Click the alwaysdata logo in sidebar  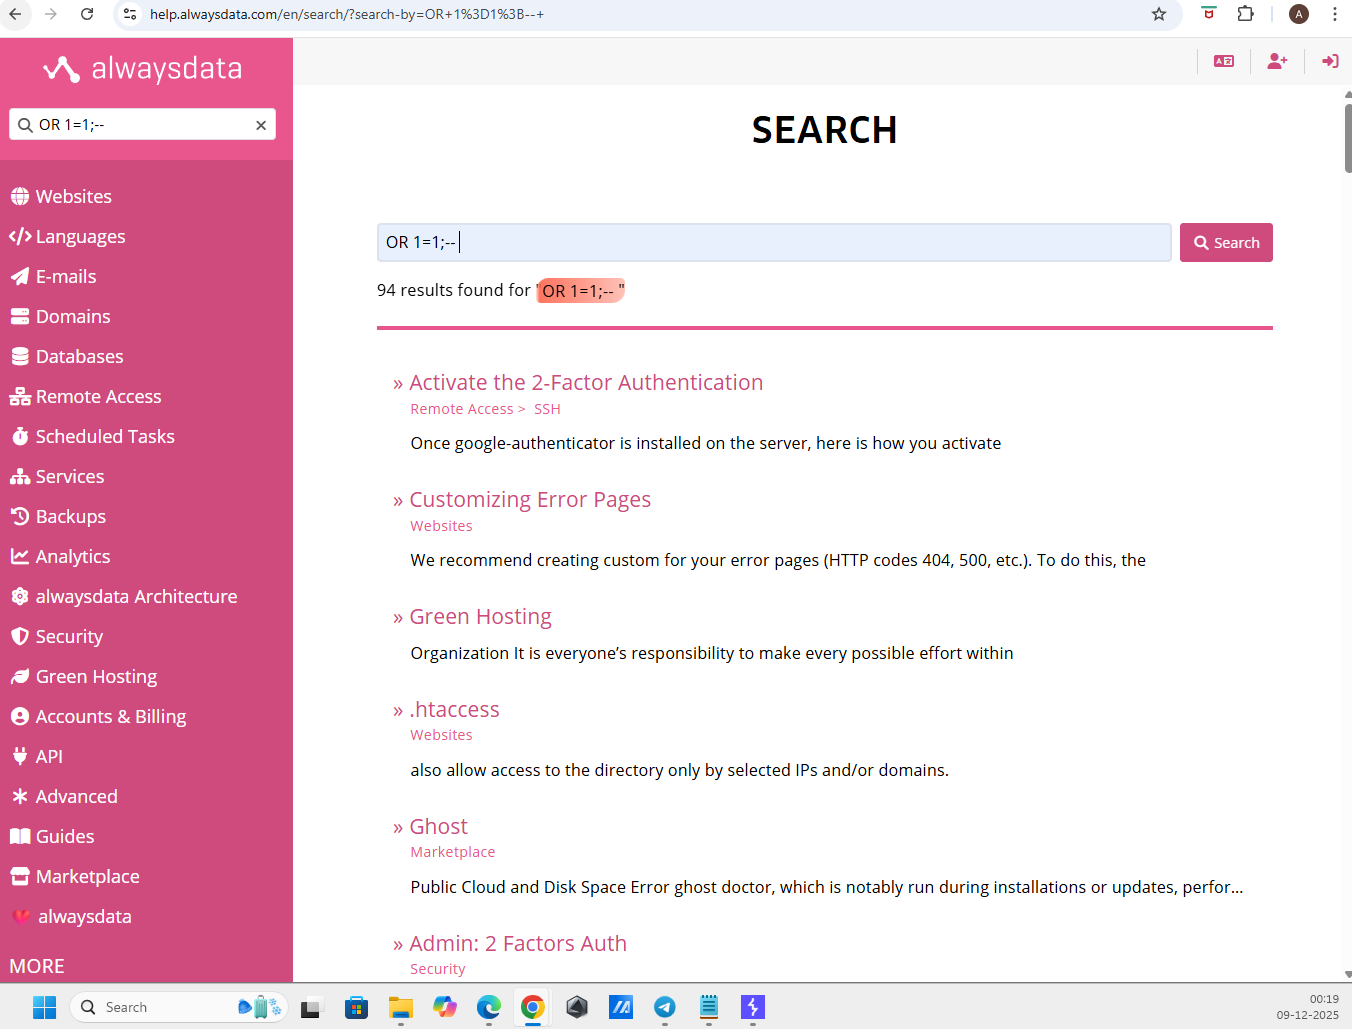[143, 69]
